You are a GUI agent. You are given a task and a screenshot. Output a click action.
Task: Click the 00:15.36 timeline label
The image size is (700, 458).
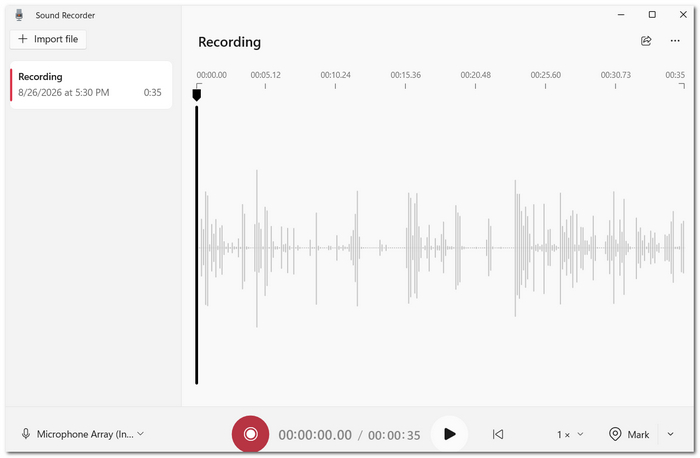[405, 75]
